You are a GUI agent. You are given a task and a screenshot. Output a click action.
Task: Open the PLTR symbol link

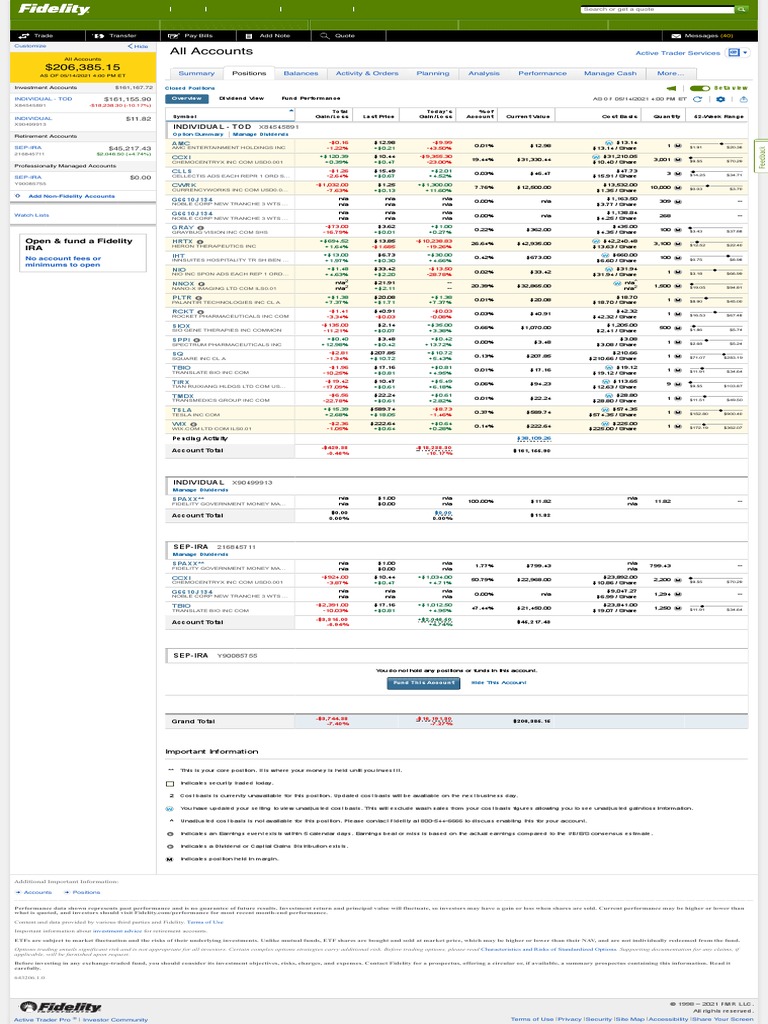click(182, 298)
